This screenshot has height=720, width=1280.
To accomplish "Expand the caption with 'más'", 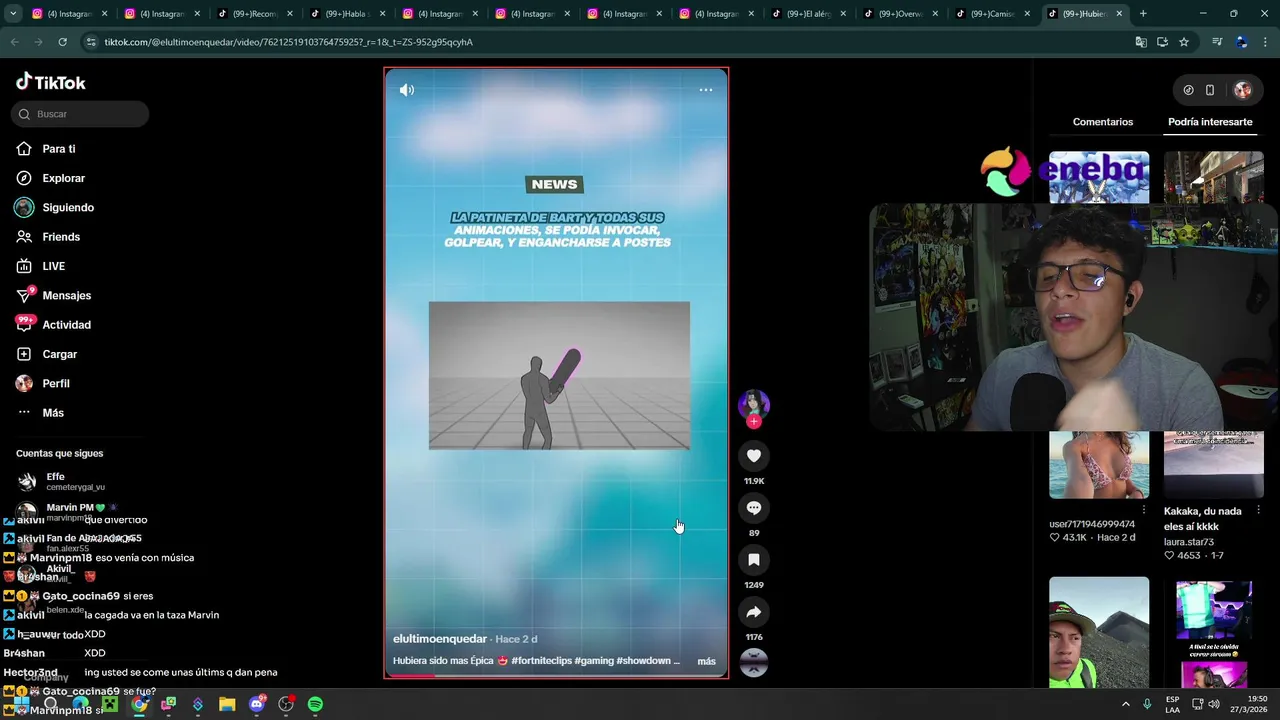I will pyautogui.click(x=706, y=661).
